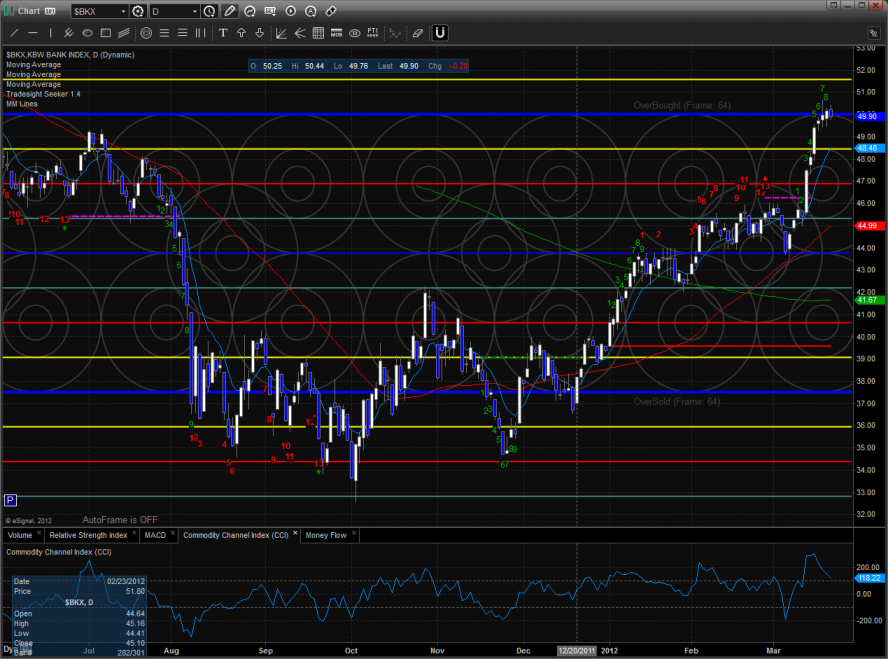888x659 pixels.
Task: Switch to the MACD tab
Action: [155, 536]
